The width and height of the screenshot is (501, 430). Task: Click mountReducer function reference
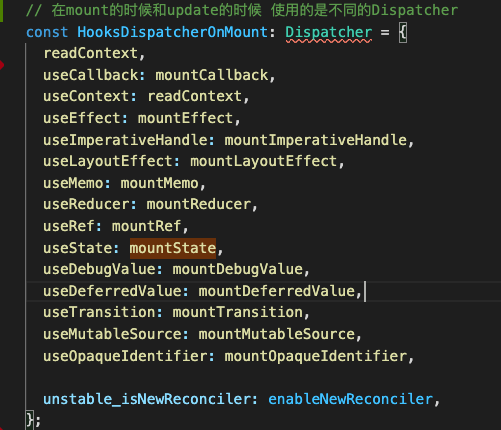click(x=199, y=205)
